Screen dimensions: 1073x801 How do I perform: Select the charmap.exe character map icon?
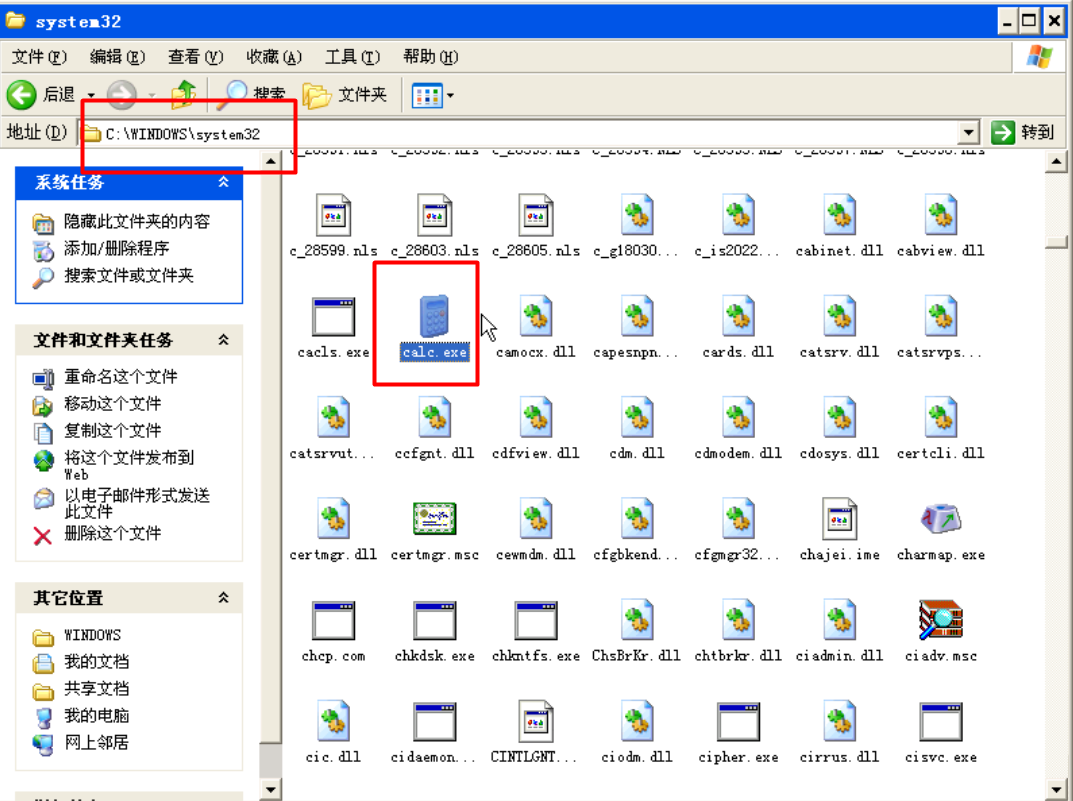tap(941, 519)
